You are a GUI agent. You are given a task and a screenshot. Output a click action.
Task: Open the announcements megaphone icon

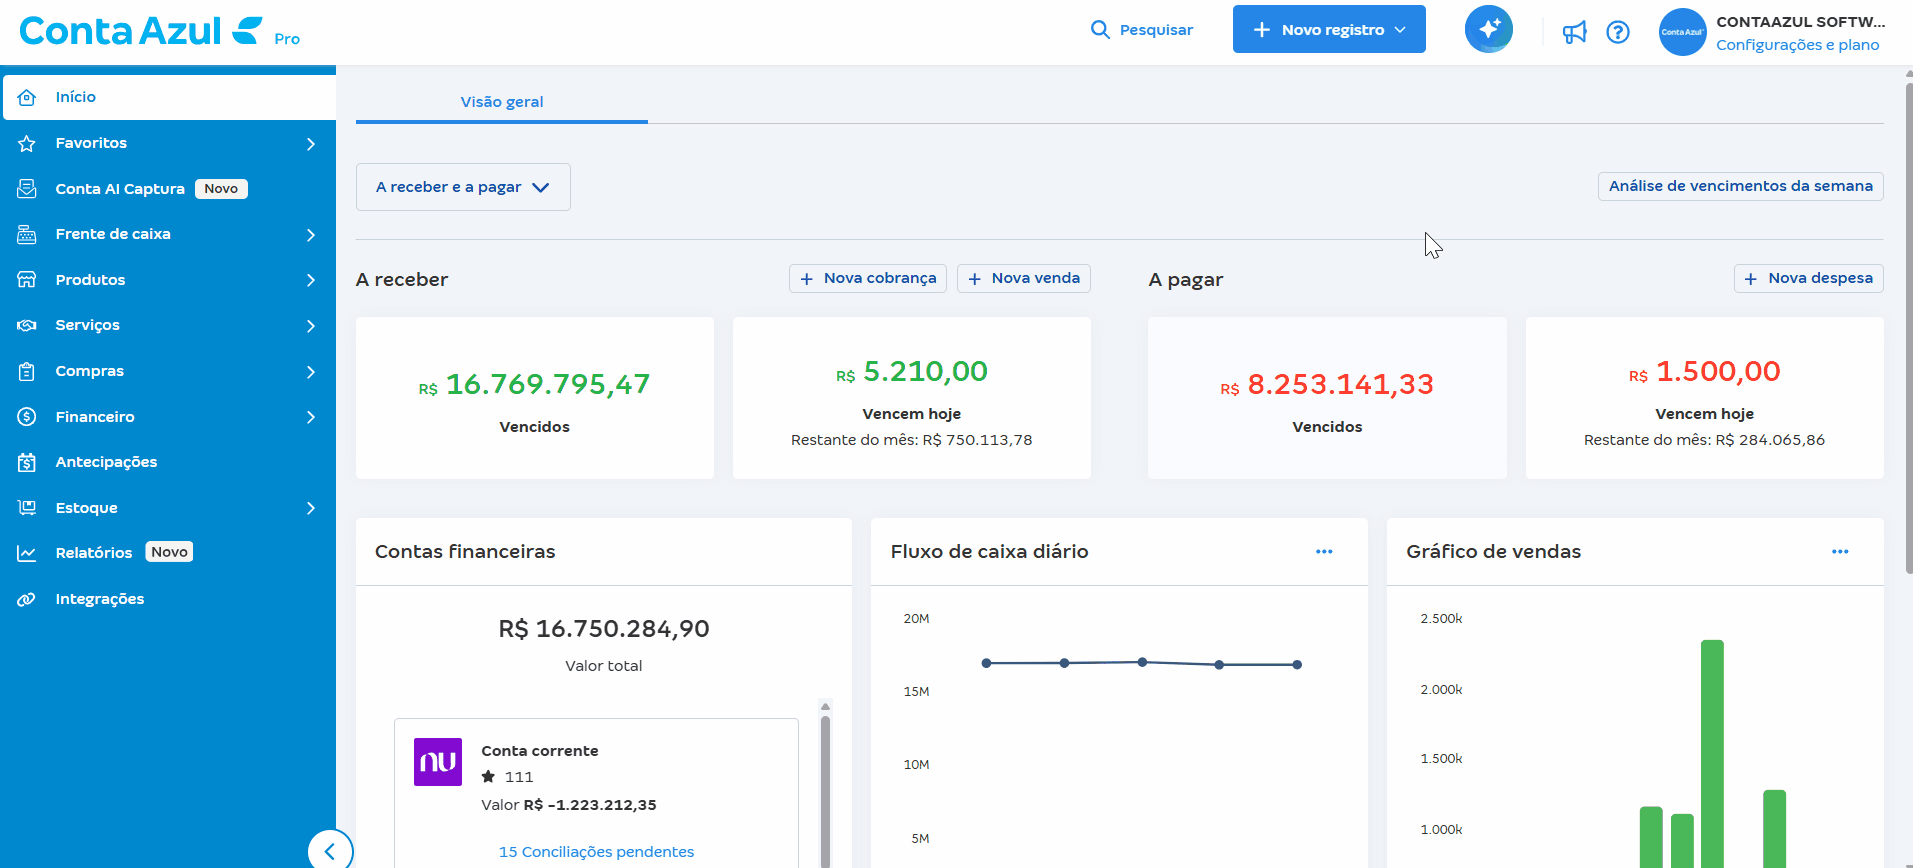1574,32
